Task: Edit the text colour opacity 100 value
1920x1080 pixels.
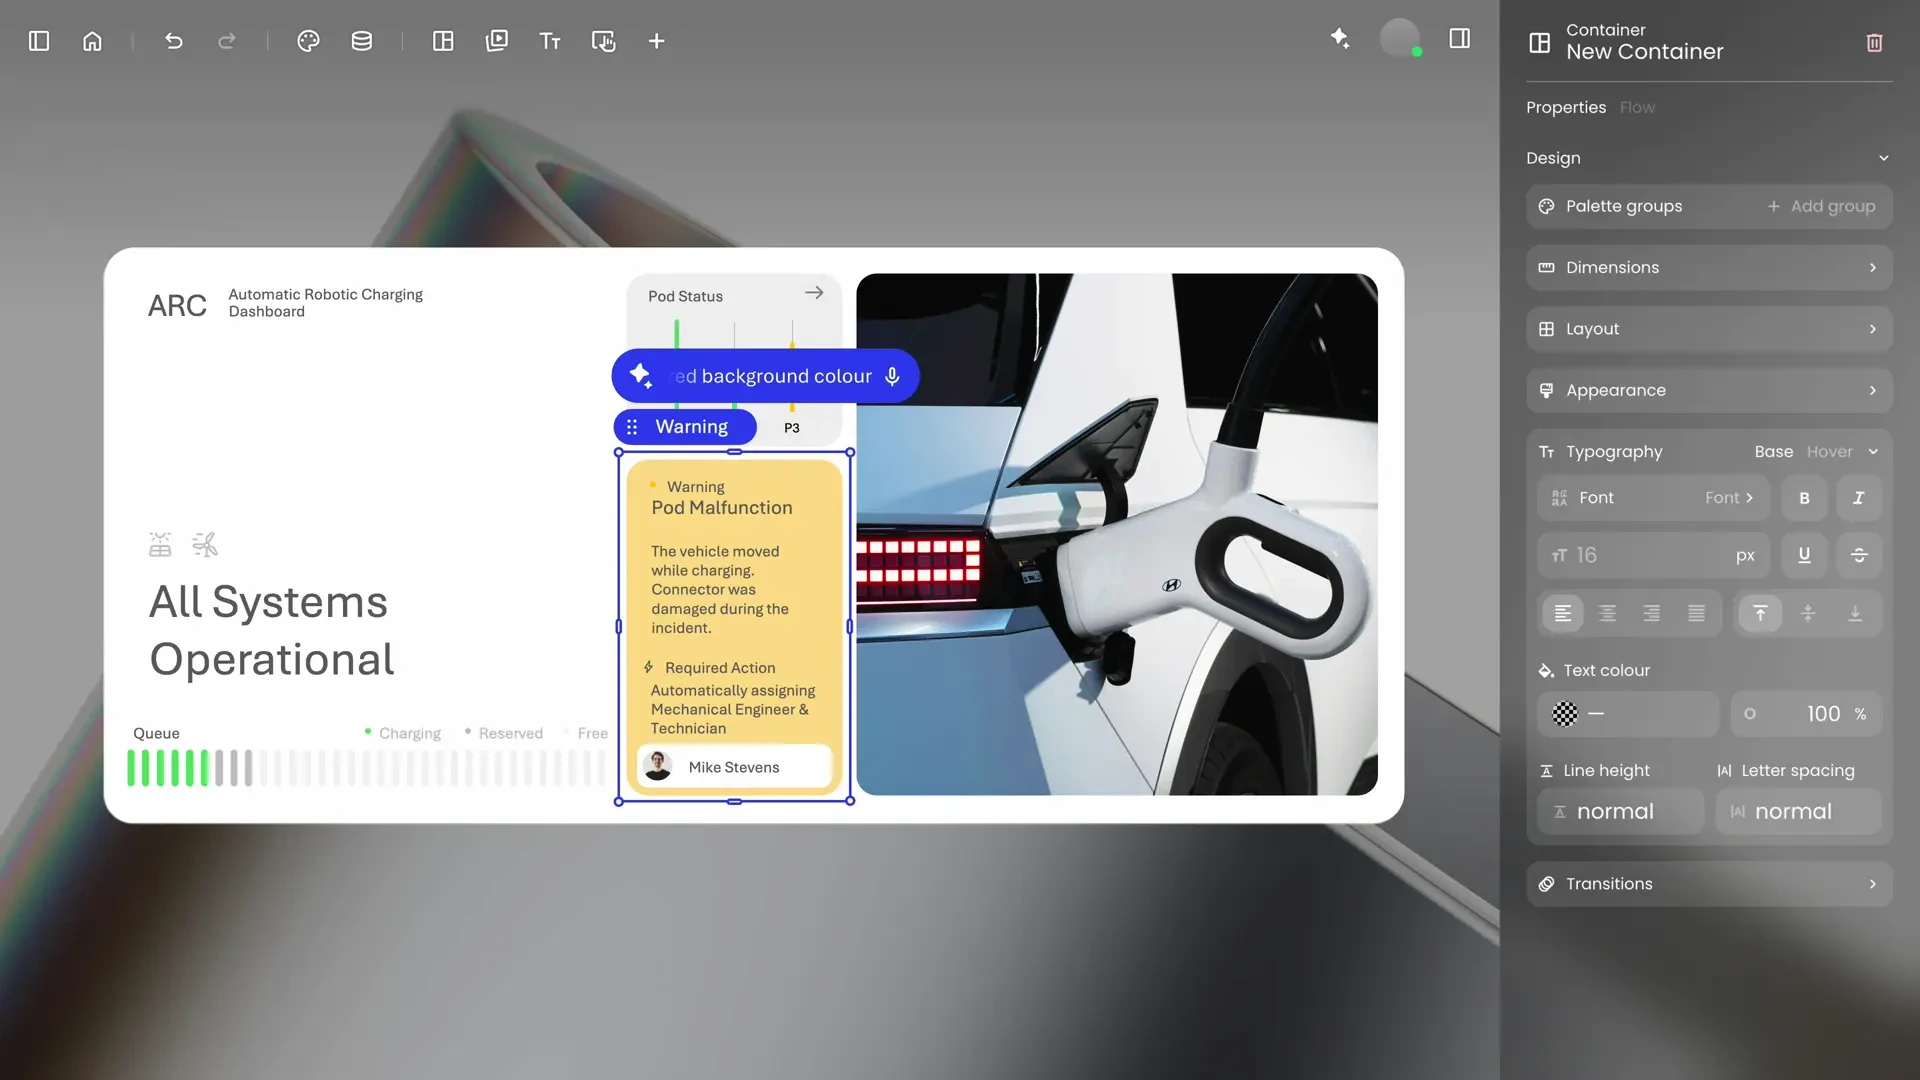Action: coord(1824,714)
